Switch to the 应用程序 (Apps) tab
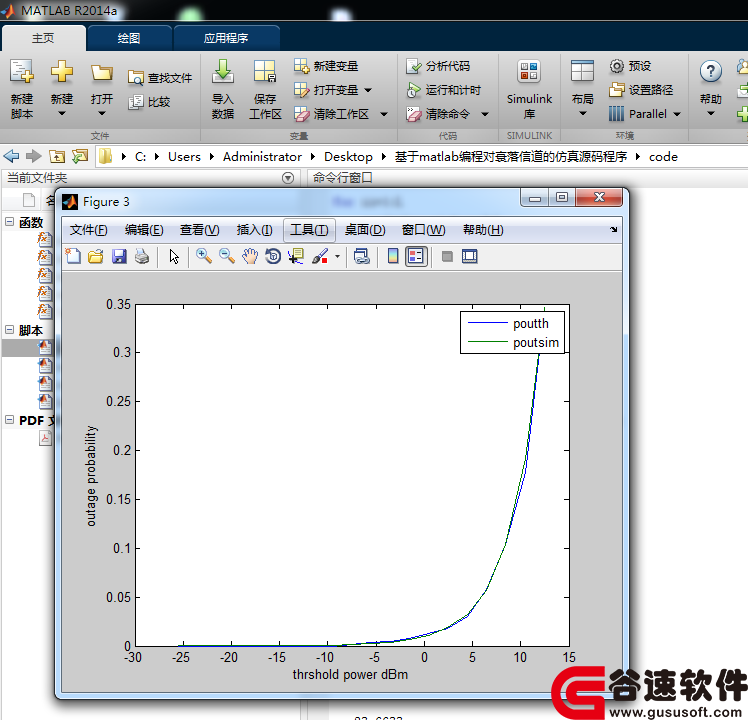Viewport: 748px width, 720px height. [226, 38]
